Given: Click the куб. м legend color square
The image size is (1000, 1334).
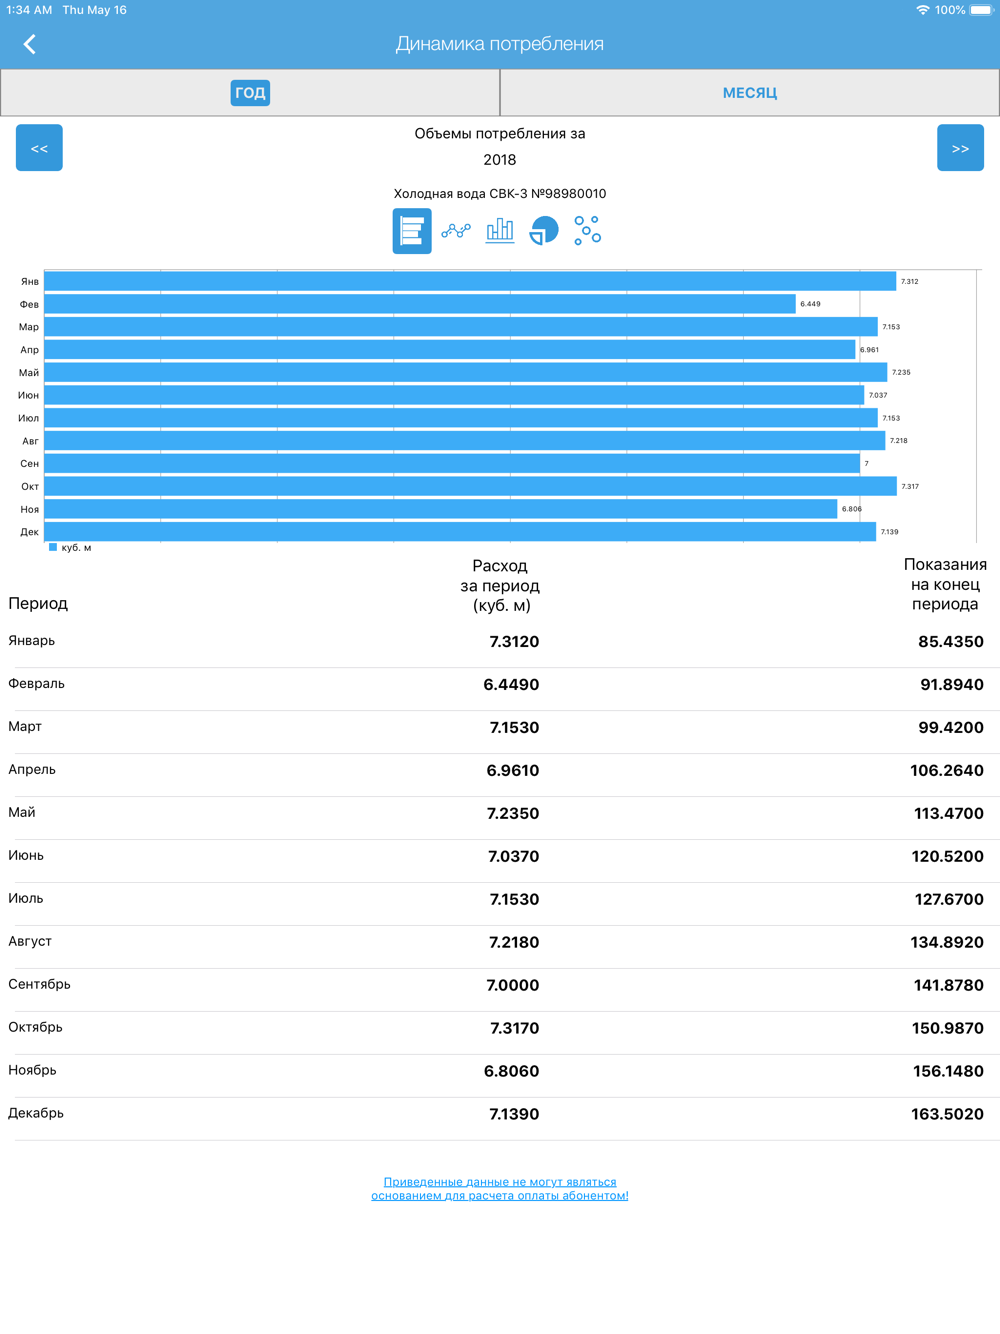Looking at the screenshot, I should coord(53,547).
